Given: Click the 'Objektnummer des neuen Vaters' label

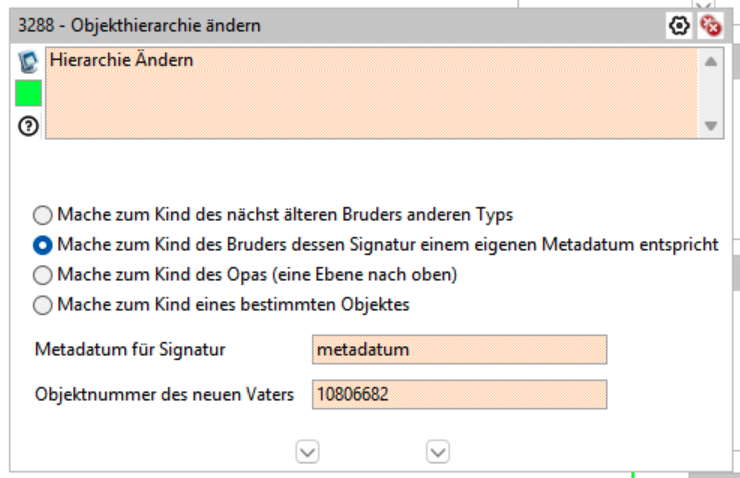Looking at the screenshot, I should (164, 395).
